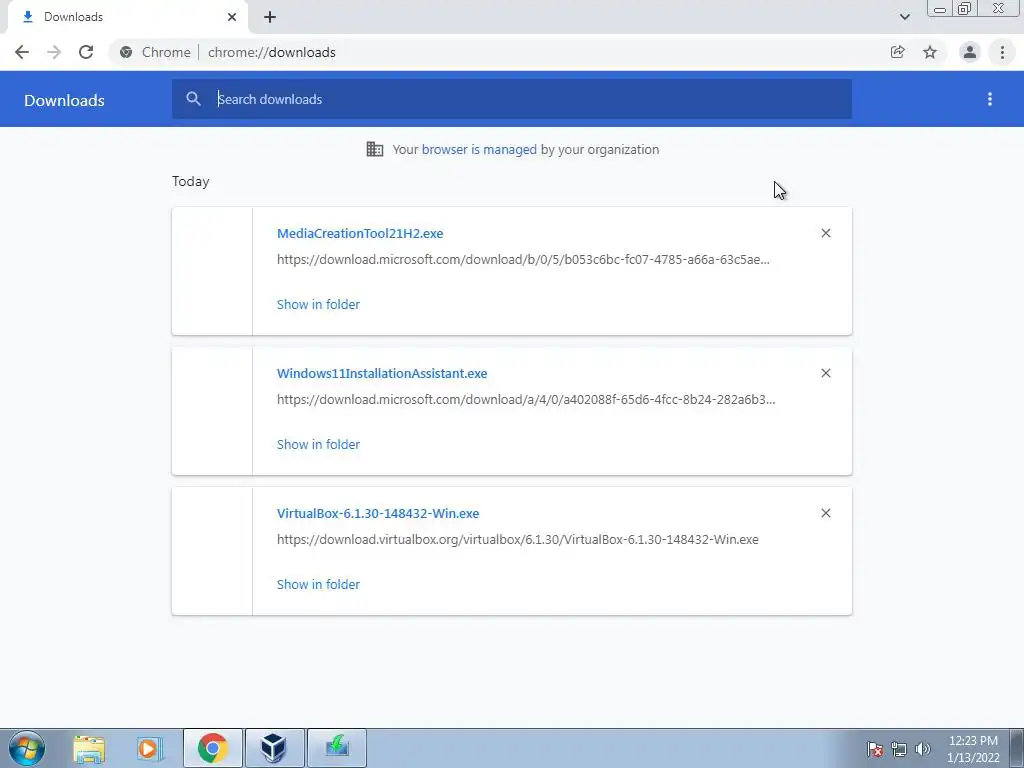Open the 'browser is managed' link

point(479,149)
